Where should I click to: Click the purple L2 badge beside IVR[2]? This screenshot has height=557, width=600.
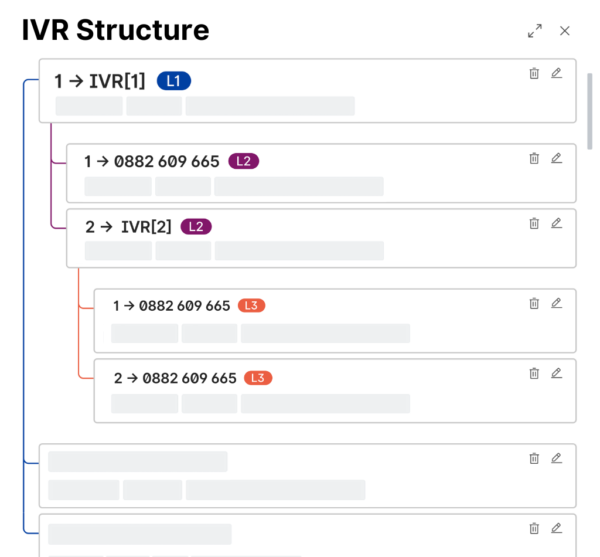[x=196, y=227]
